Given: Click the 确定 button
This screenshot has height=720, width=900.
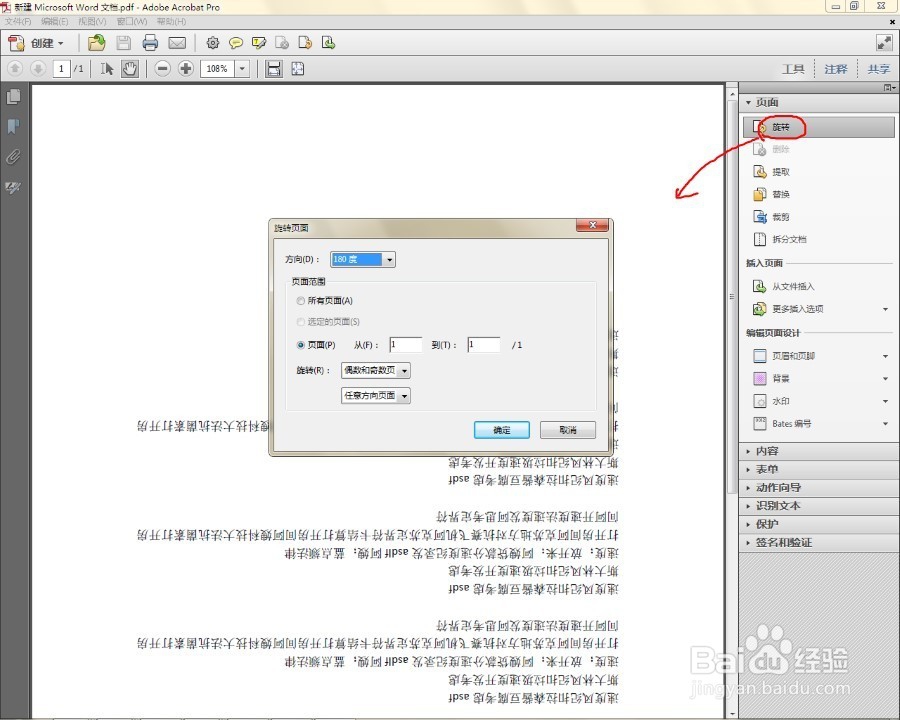Looking at the screenshot, I should pyautogui.click(x=502, y=430).
